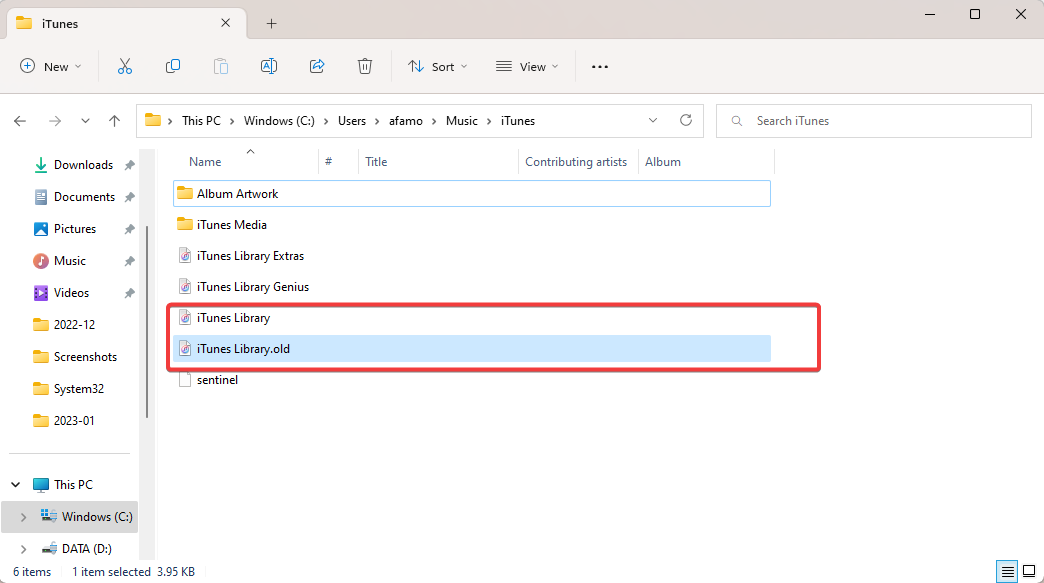1044x583 pixels.
Task: Sort by the # column header
Action: pos(328,162)
